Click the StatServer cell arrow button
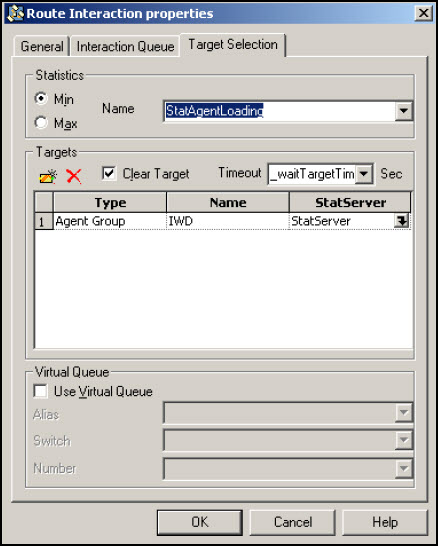Image resolution: width=438 pixels, height=546 pixels. [x=401, y=221]
